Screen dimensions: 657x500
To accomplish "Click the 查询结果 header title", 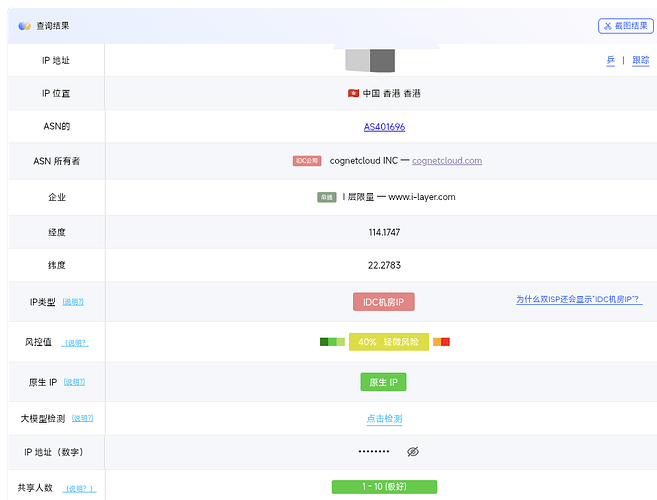I will (x=52, y=26).
